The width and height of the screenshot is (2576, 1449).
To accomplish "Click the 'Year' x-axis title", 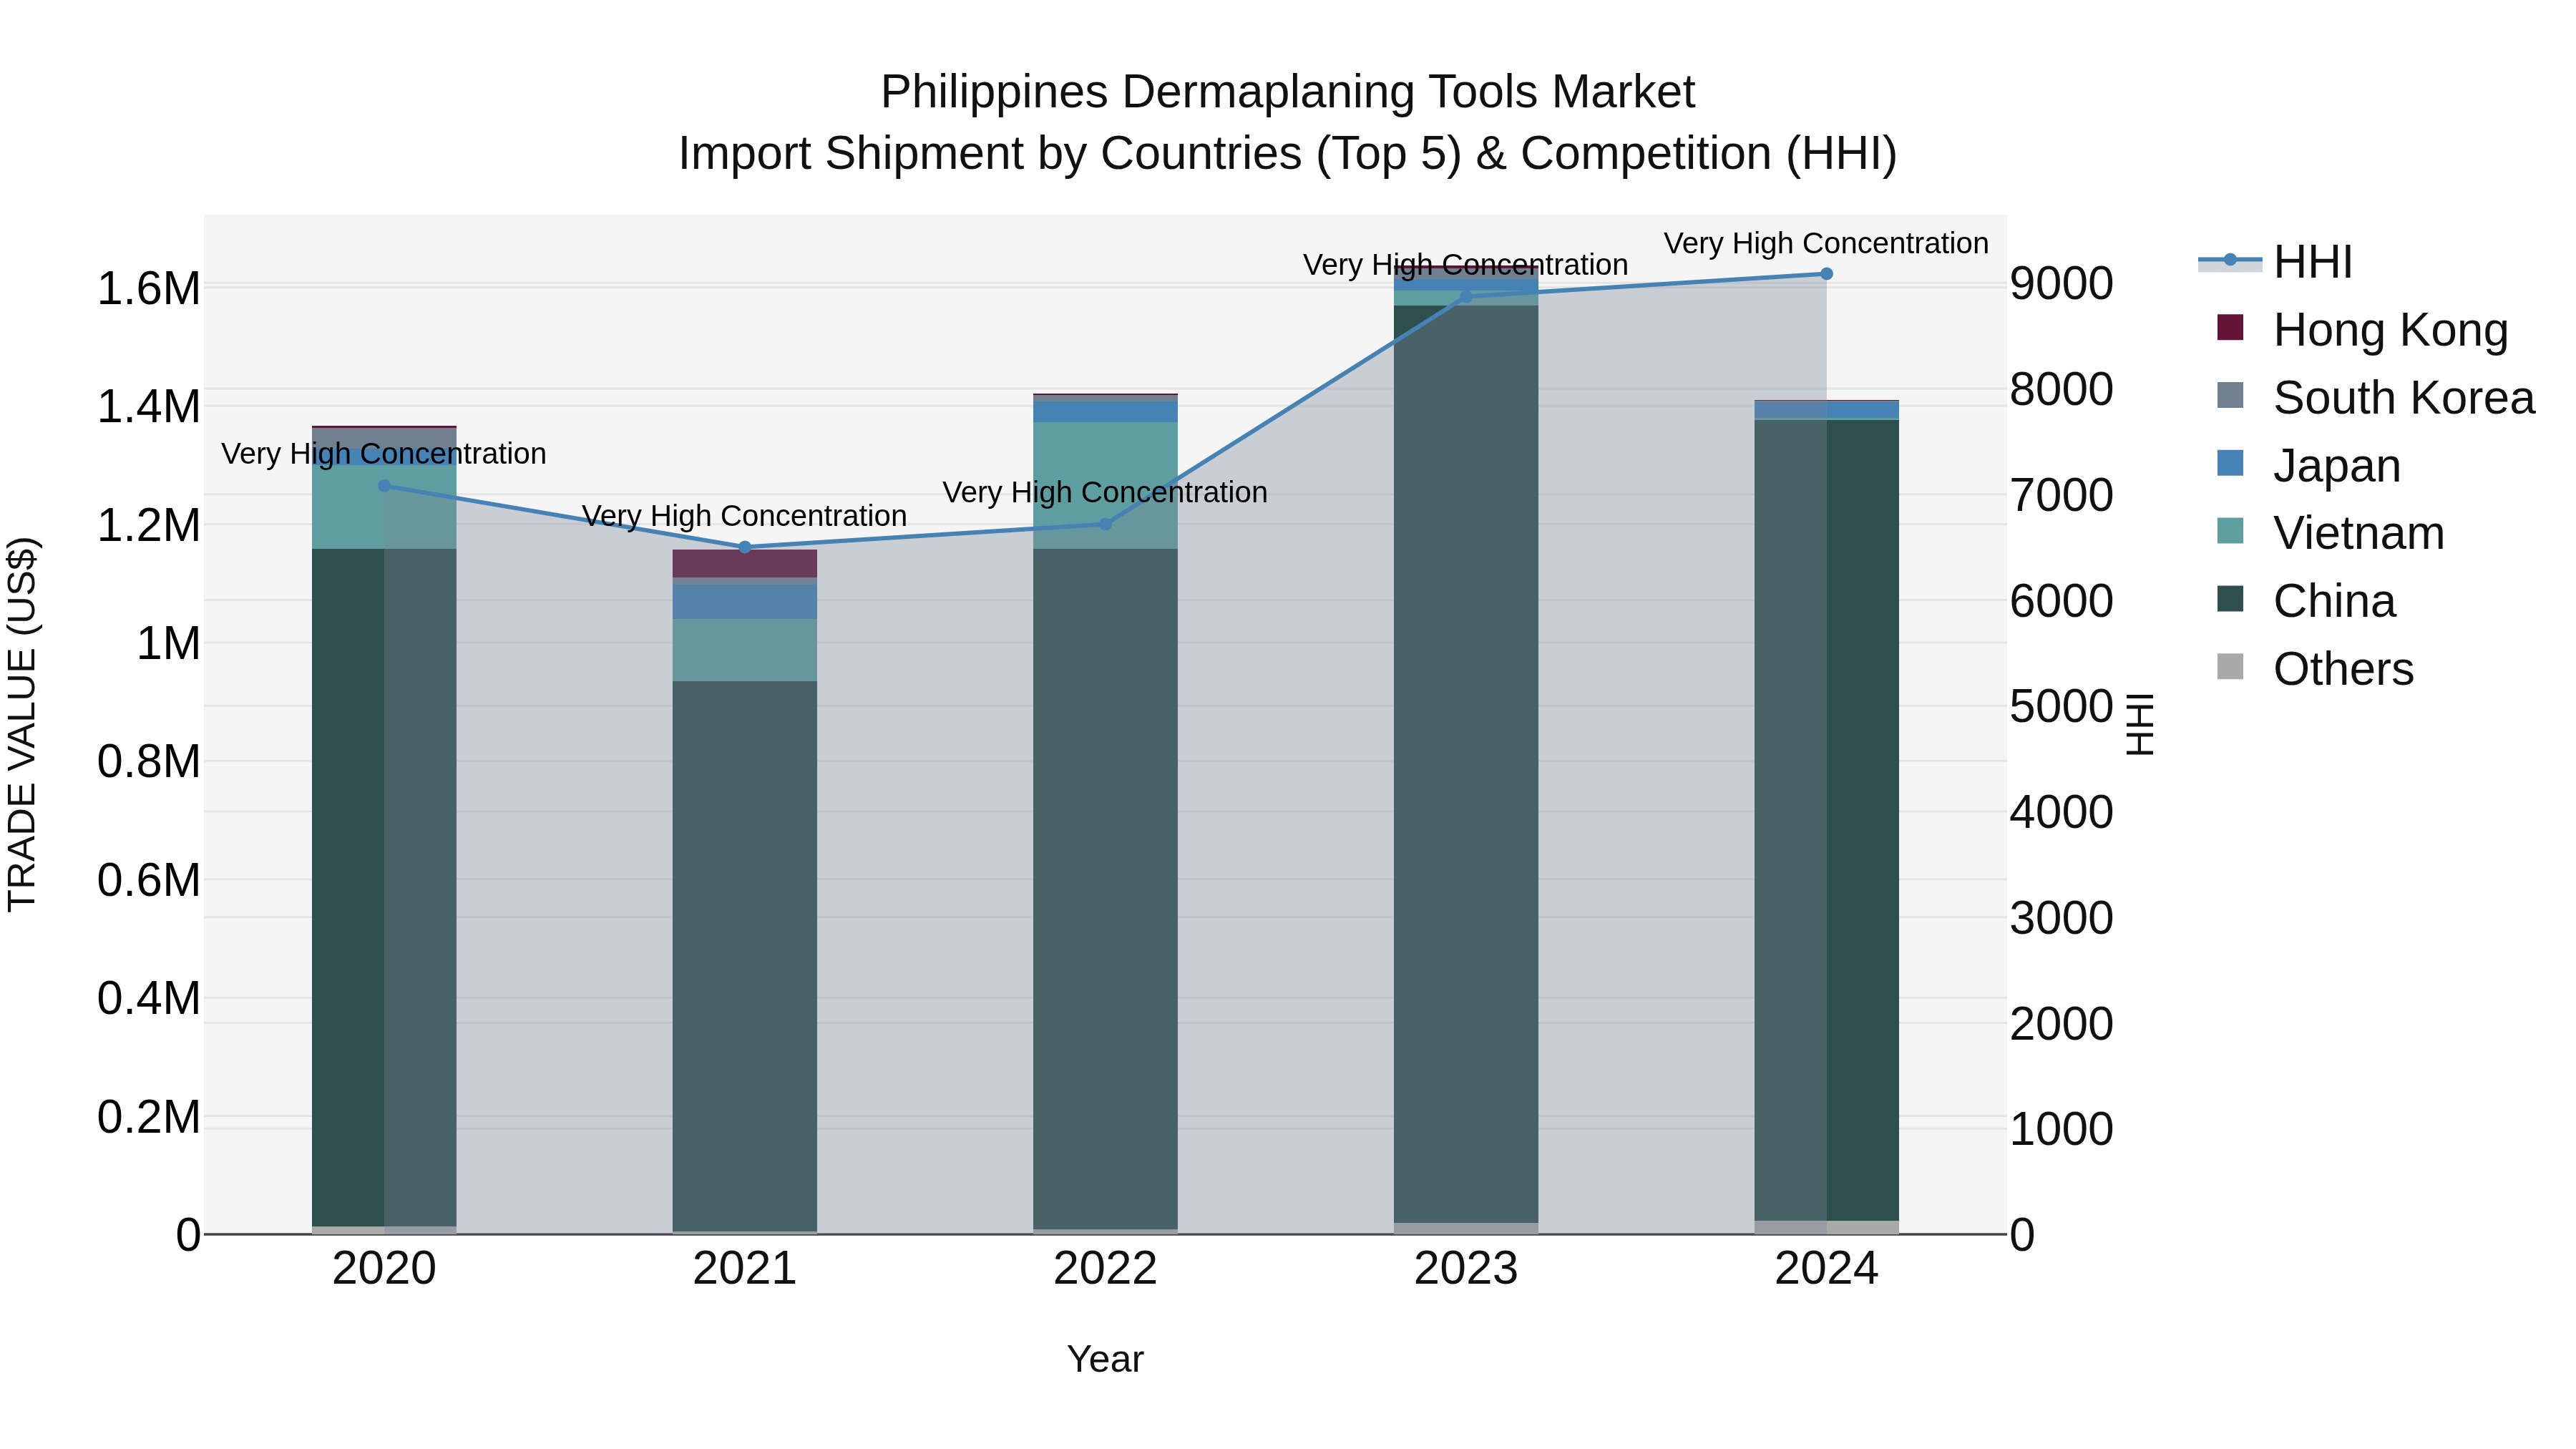I will pyautogui.click(x=1105, y=1359).
